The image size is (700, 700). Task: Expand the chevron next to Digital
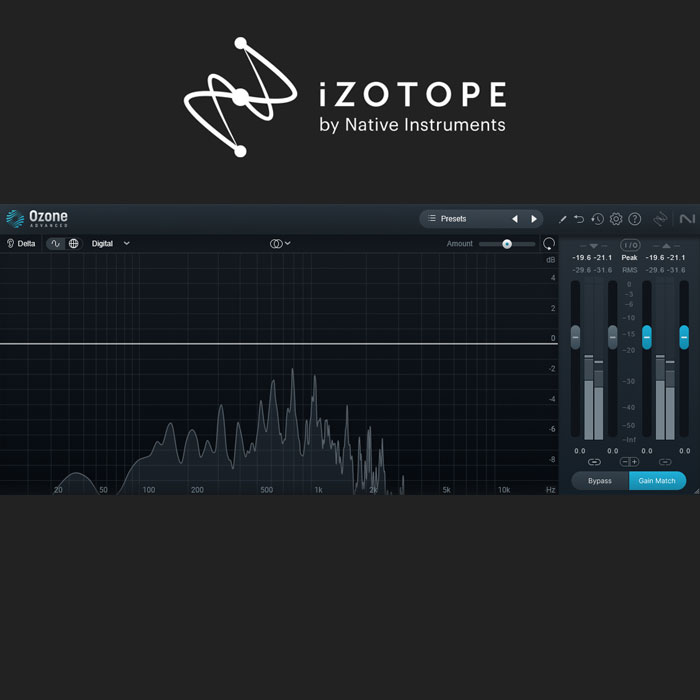click(127, 244)
